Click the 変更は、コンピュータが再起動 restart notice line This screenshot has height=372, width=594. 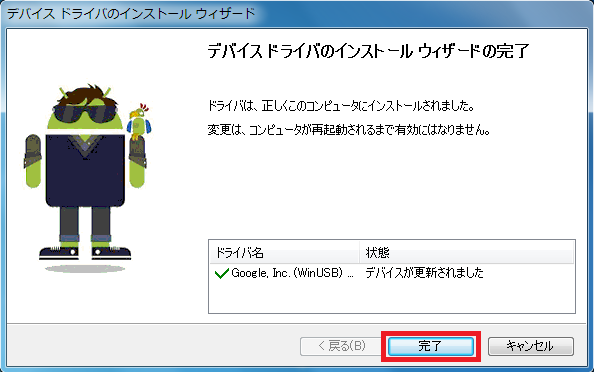pos(349,130)
